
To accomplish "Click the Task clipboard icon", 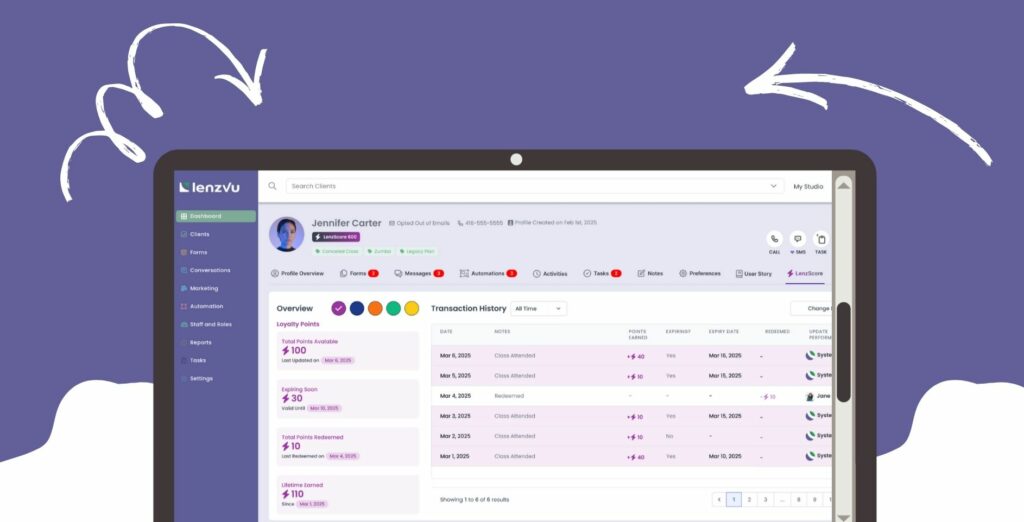I will (821, 239).
